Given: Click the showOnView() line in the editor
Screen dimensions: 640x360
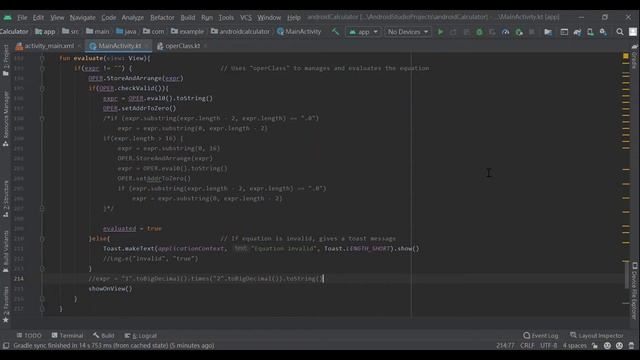Looking at the screenshot, I should click(x=110, y=289).
